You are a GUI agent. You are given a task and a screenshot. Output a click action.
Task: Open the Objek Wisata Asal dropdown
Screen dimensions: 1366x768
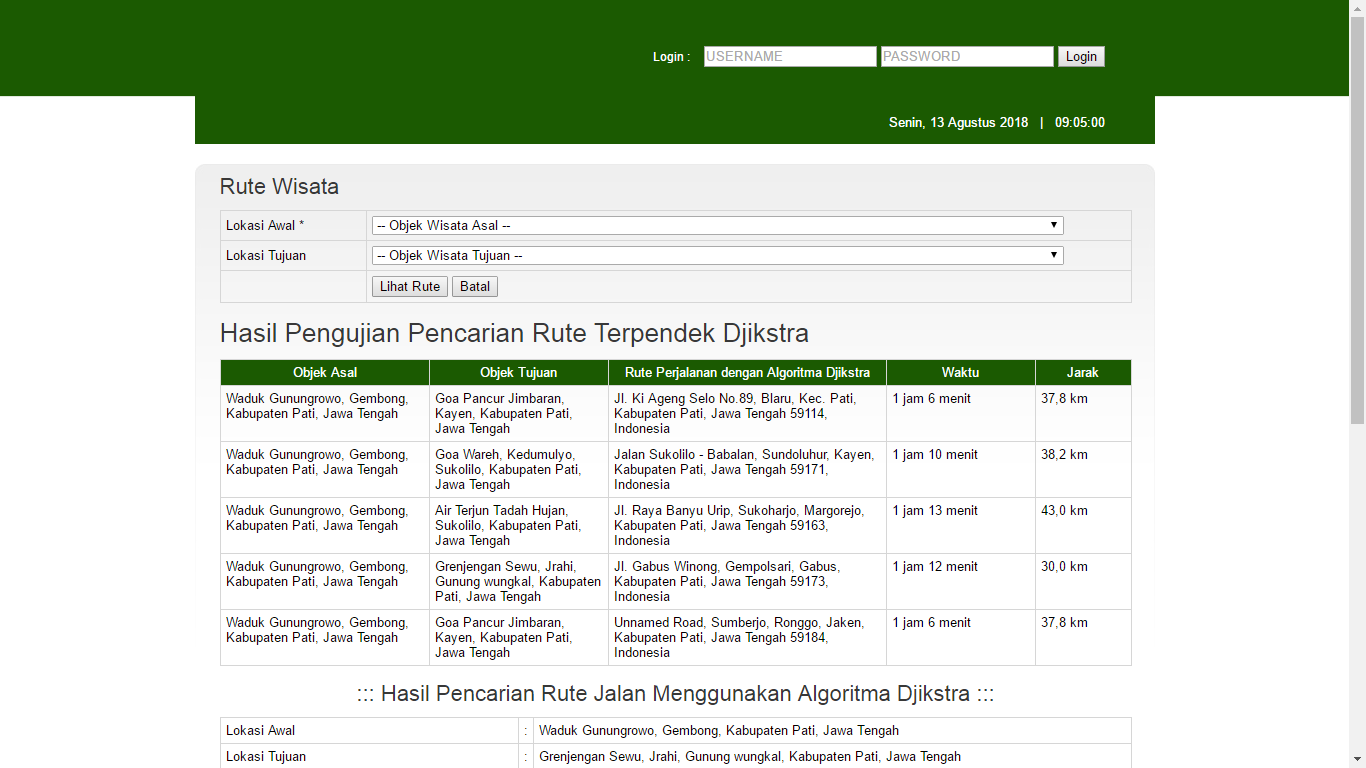(717, 226)
